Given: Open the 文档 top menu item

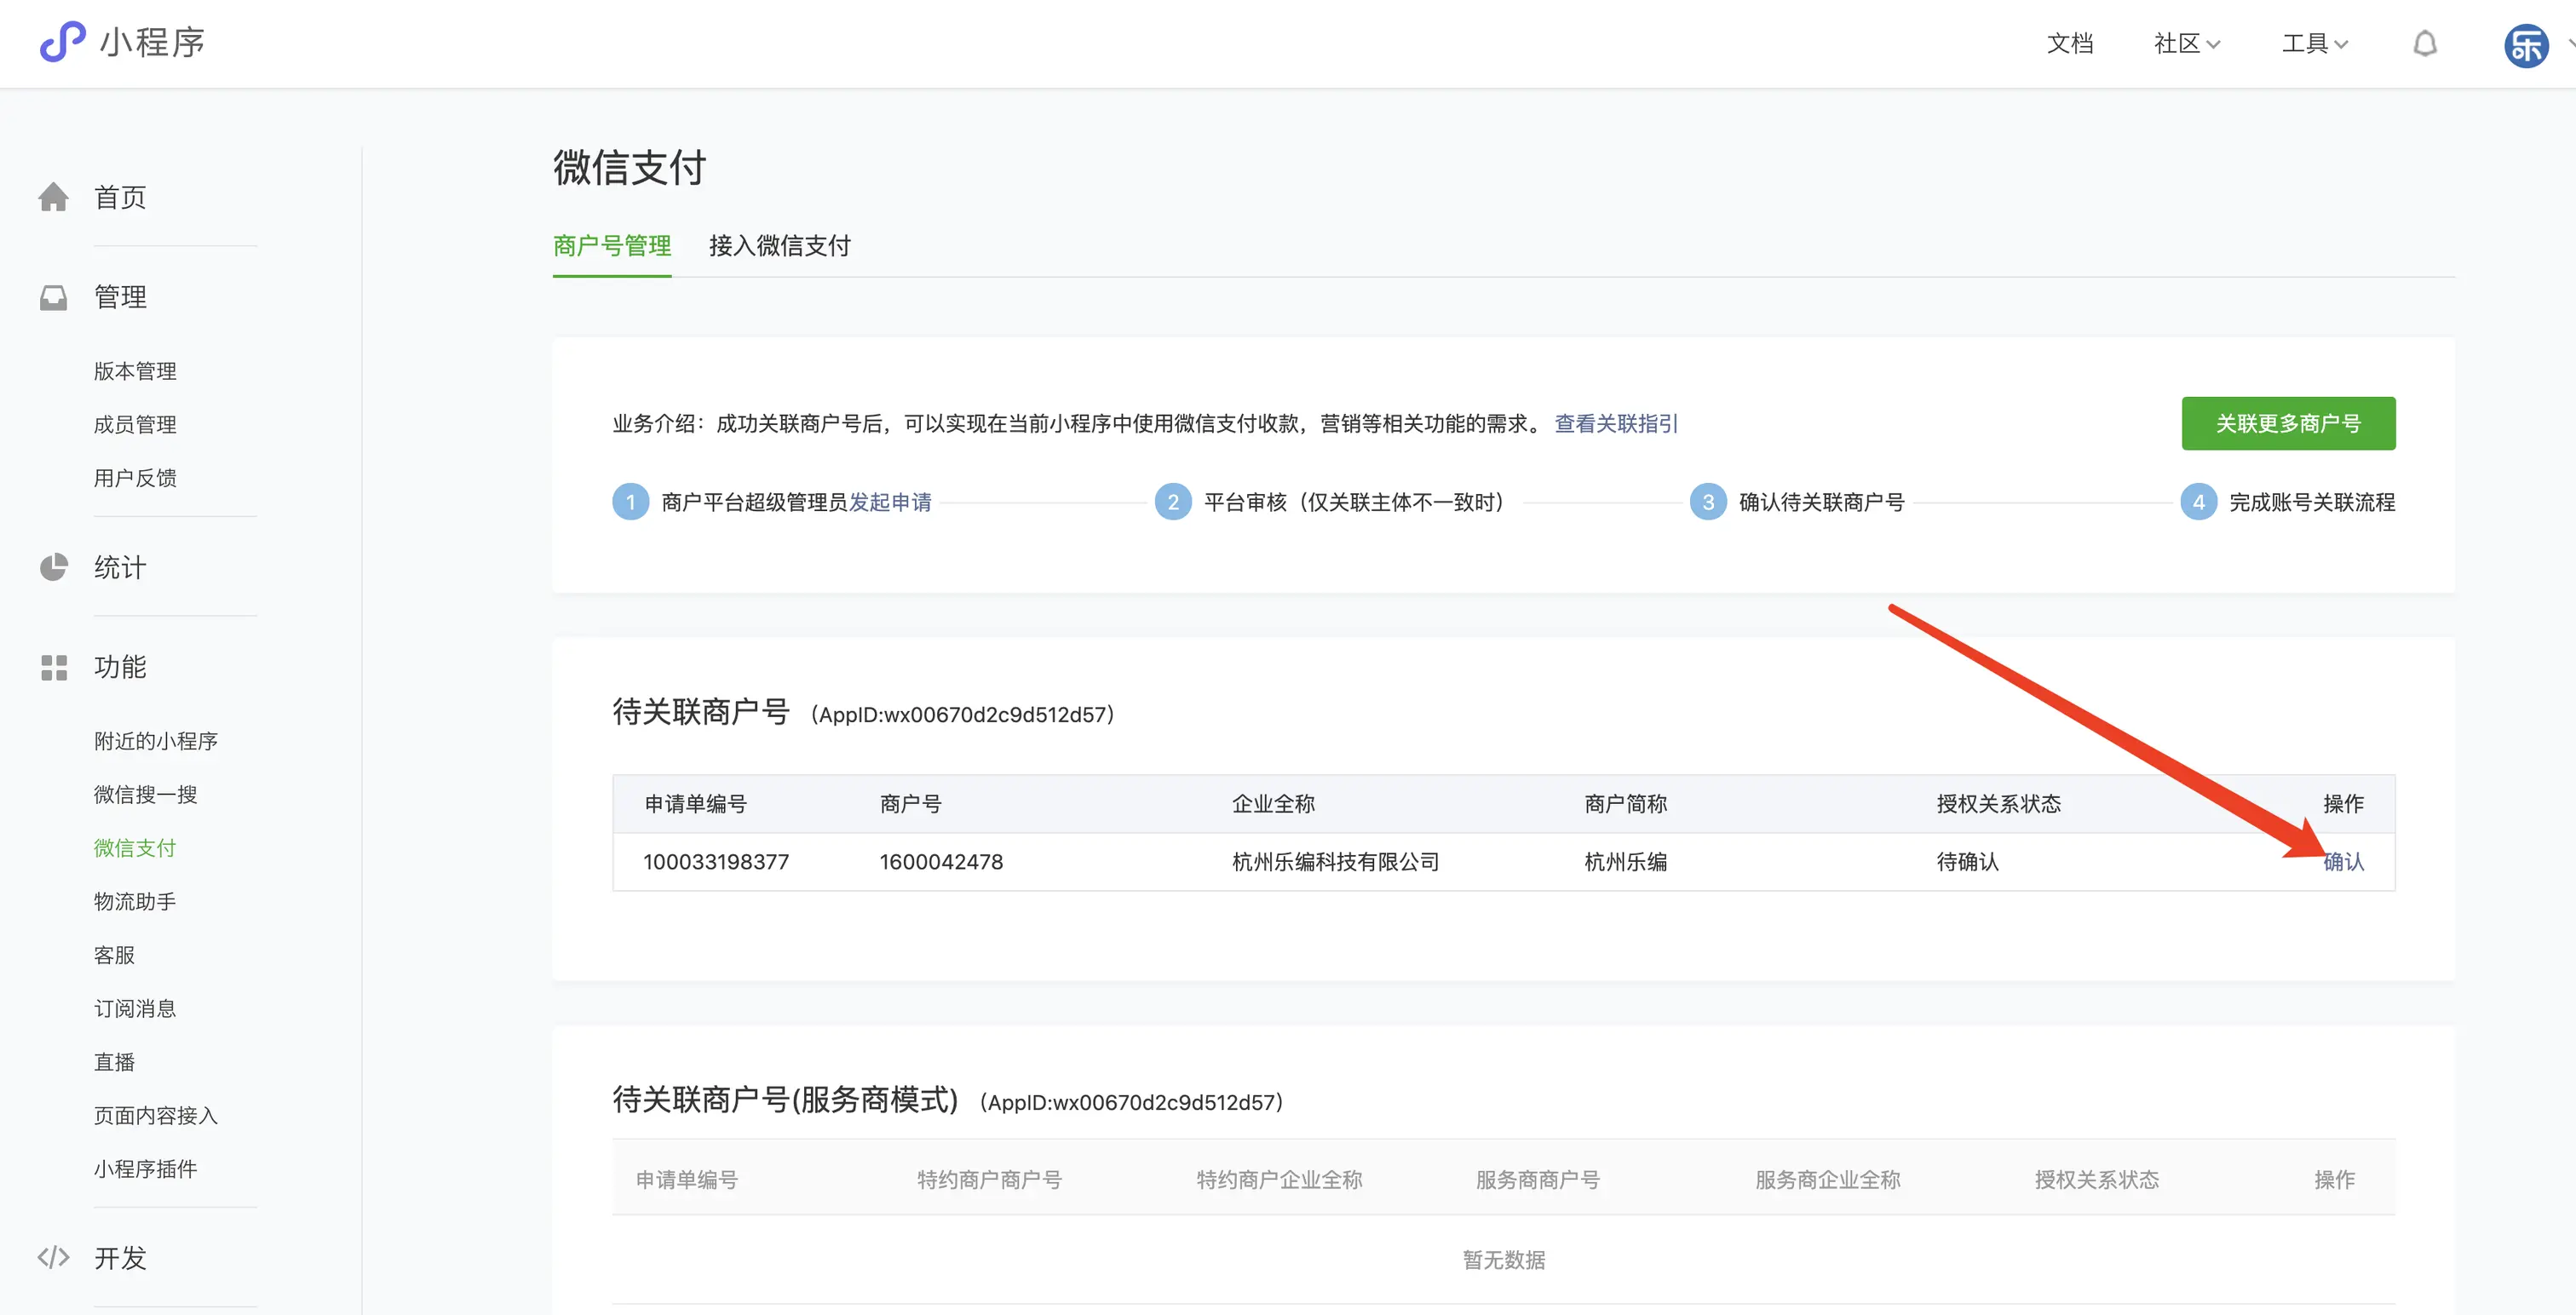Looking at the screenshot, I should [2069, 44].
